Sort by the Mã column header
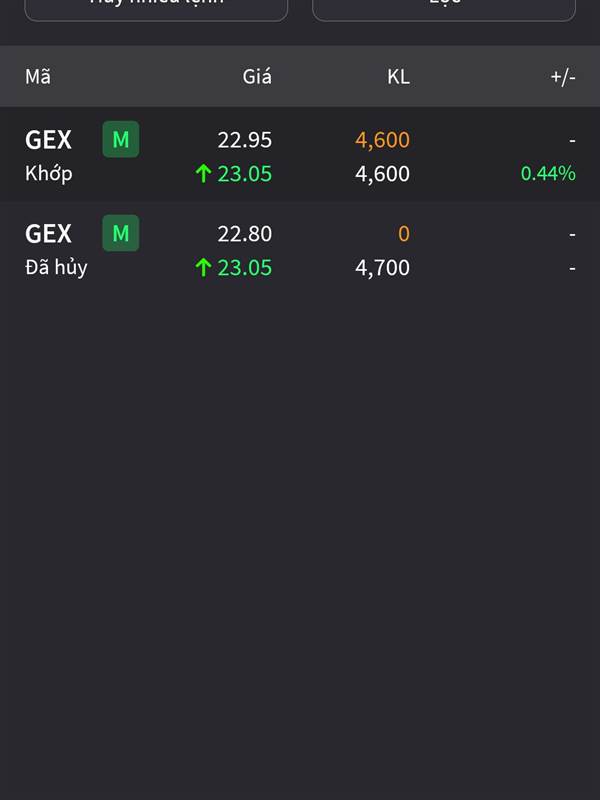The height and width of the screenshot is (800, 600). point(38,77)
